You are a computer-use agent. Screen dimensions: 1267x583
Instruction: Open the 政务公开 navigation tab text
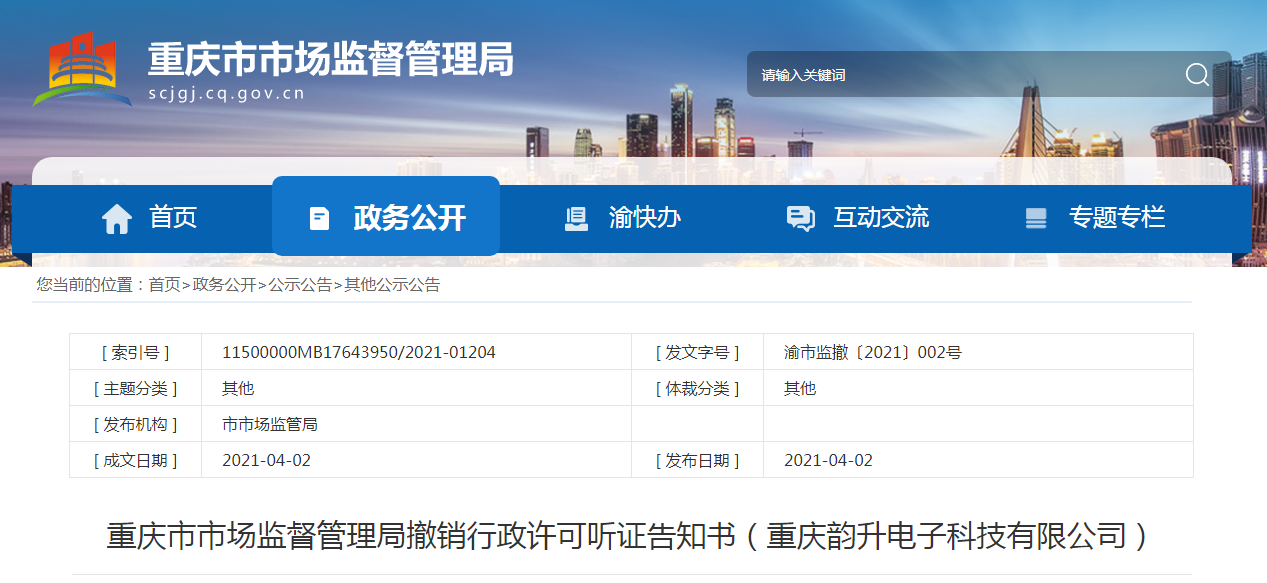pos(409,217)
